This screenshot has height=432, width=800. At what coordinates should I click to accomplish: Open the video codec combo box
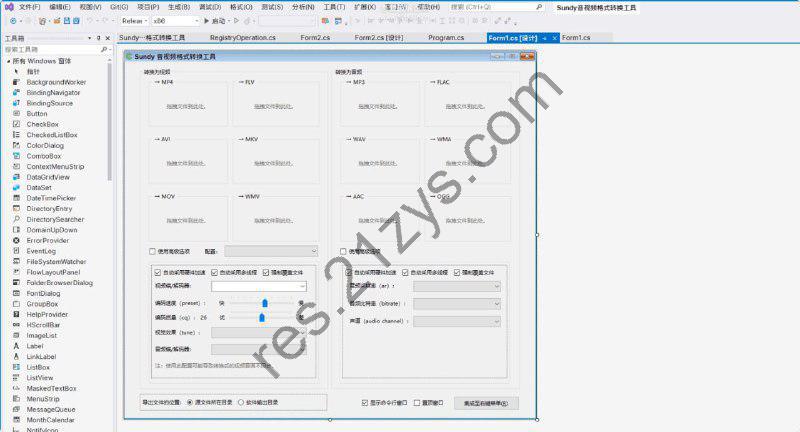(x=259, y=286)
